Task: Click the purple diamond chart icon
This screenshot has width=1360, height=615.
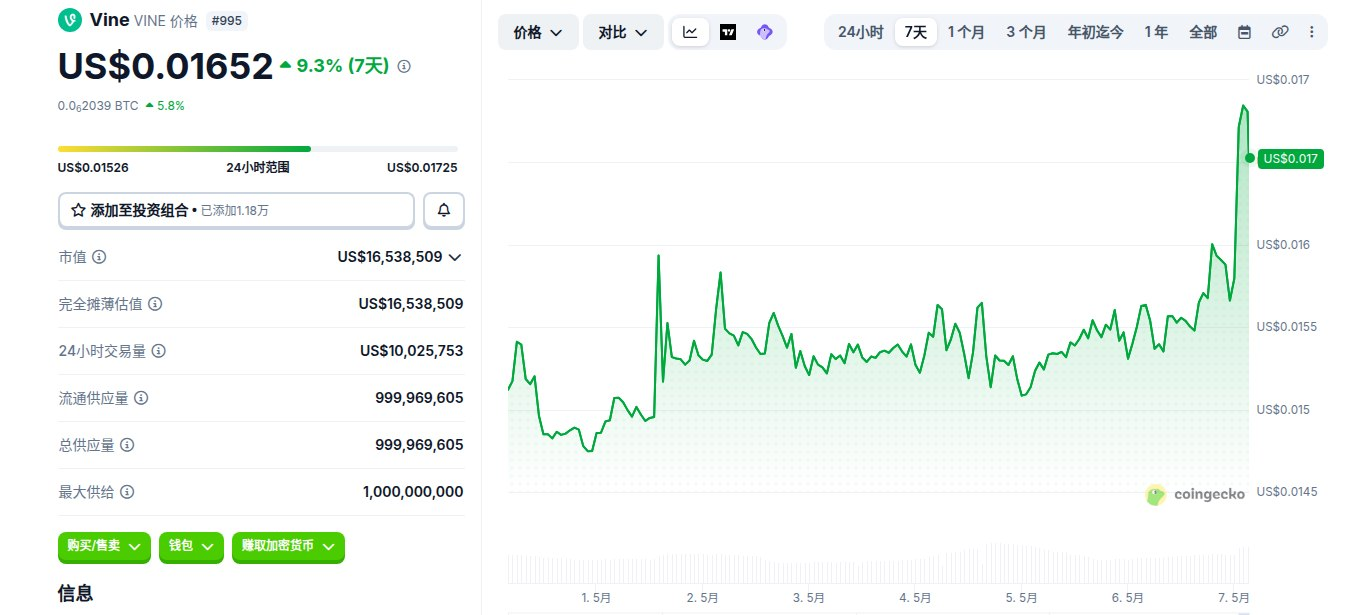Action: [765, 32]
